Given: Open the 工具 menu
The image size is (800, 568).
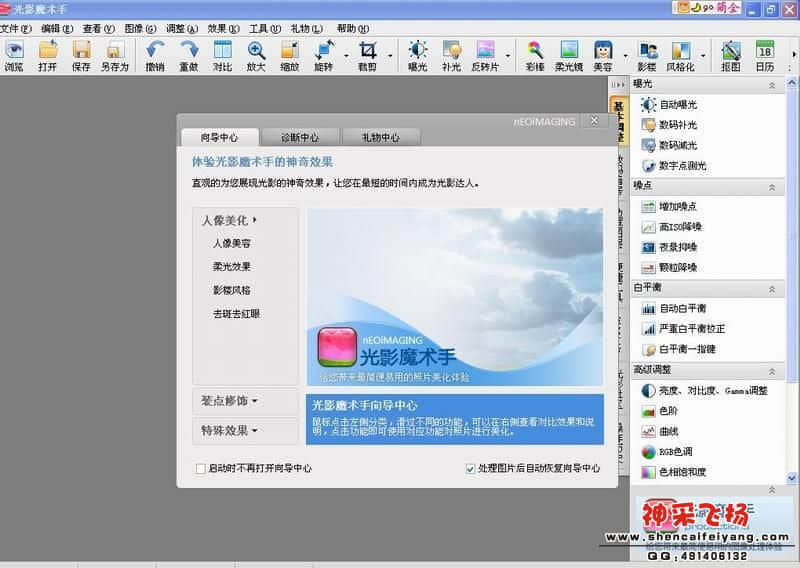Looking at the screenshot, I should pyautogui.click(x=265, y=29).
